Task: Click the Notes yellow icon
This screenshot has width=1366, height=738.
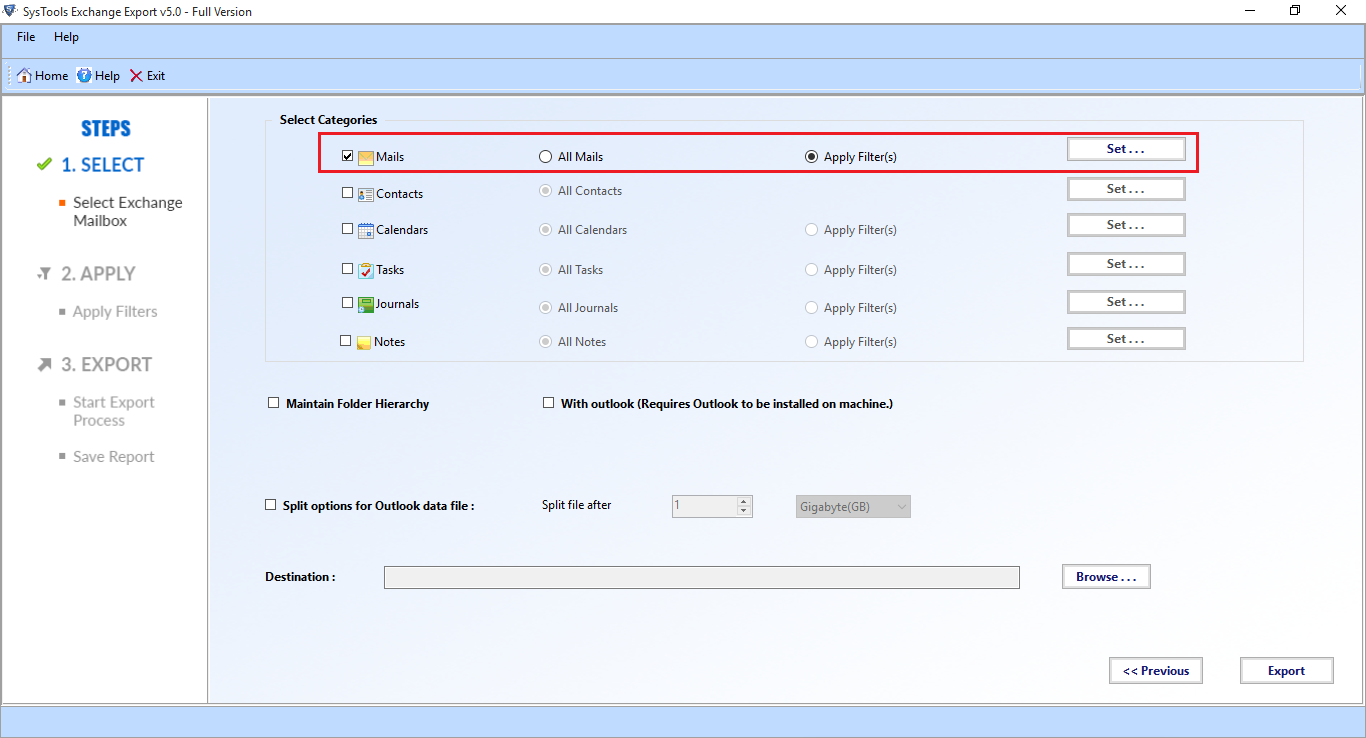Action: [x=364, y=342]
